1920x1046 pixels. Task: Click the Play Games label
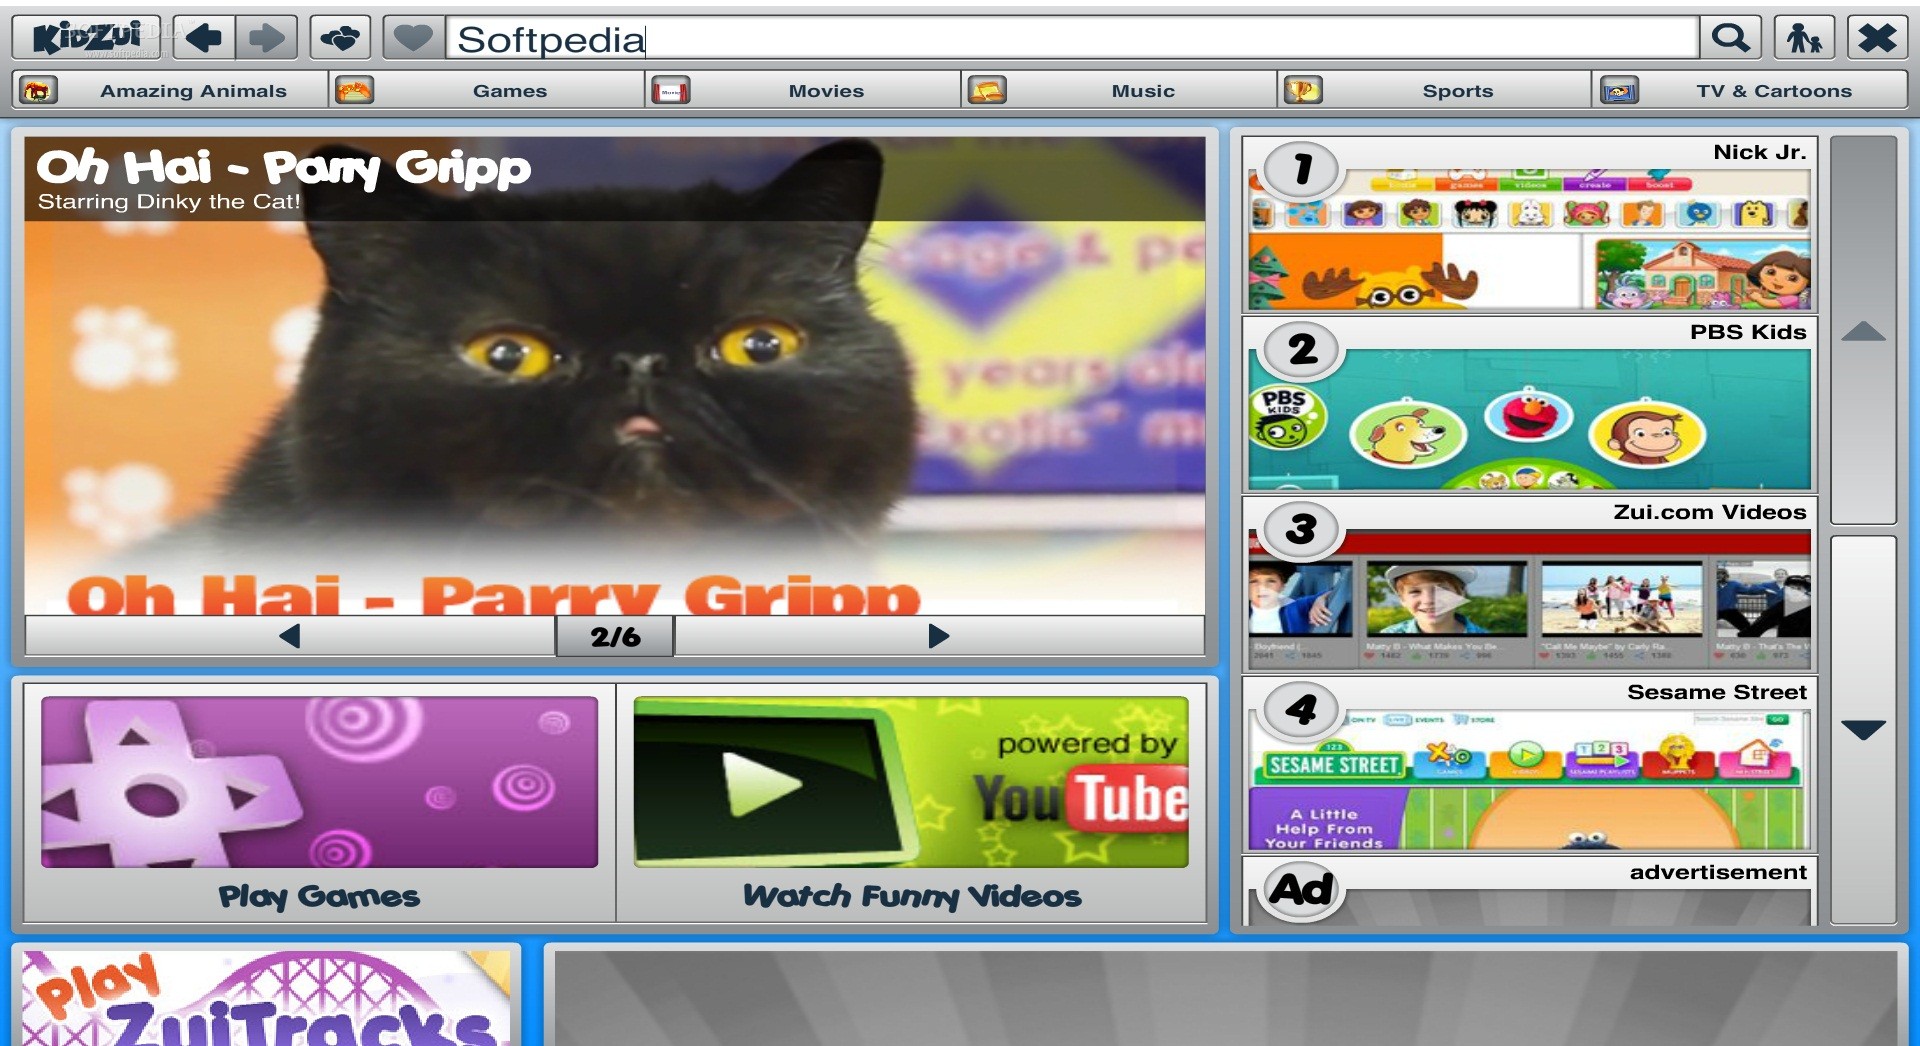pyautogui.click(x=319, y=896)
